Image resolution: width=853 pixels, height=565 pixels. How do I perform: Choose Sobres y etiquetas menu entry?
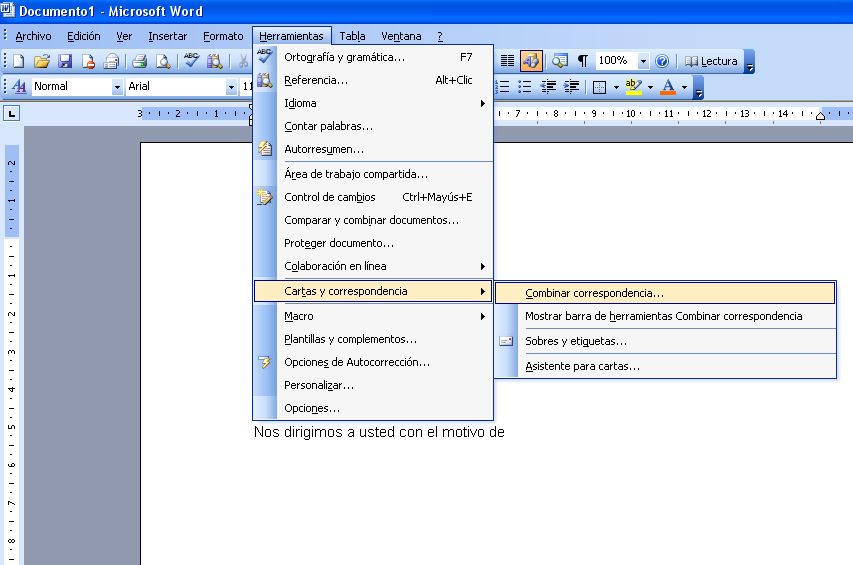pyautogui.click(x=576, y=341)
